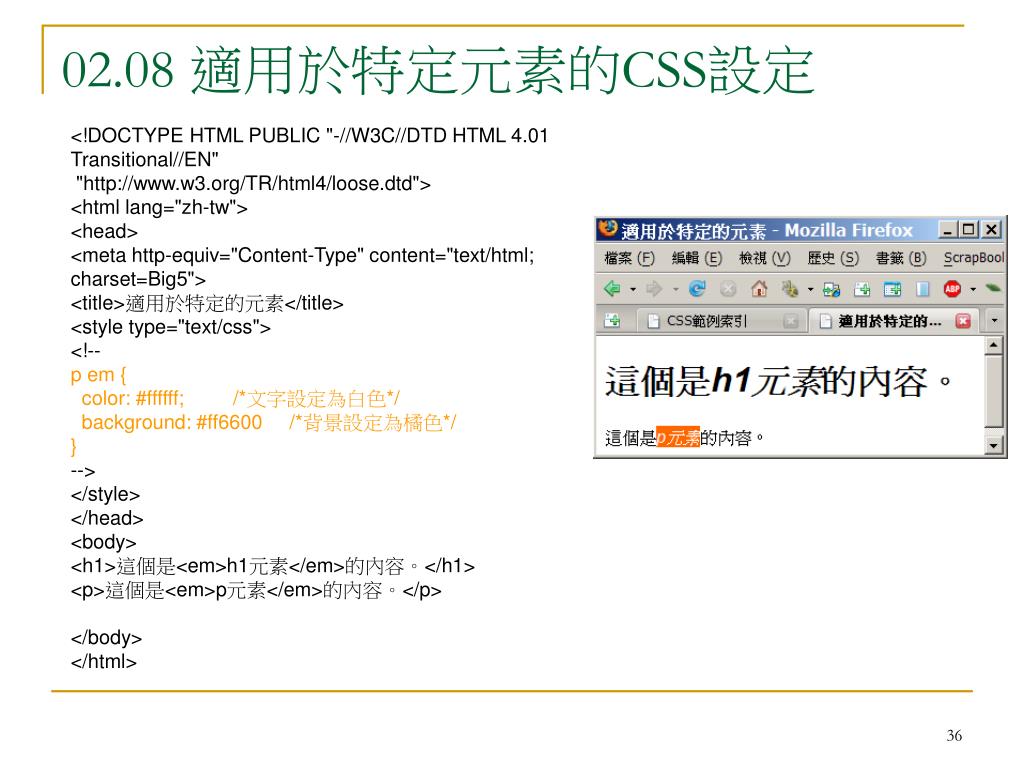Click the </html> closing tag line
The height and width of the screenshot is (768, 1024).
coord(103,662)
